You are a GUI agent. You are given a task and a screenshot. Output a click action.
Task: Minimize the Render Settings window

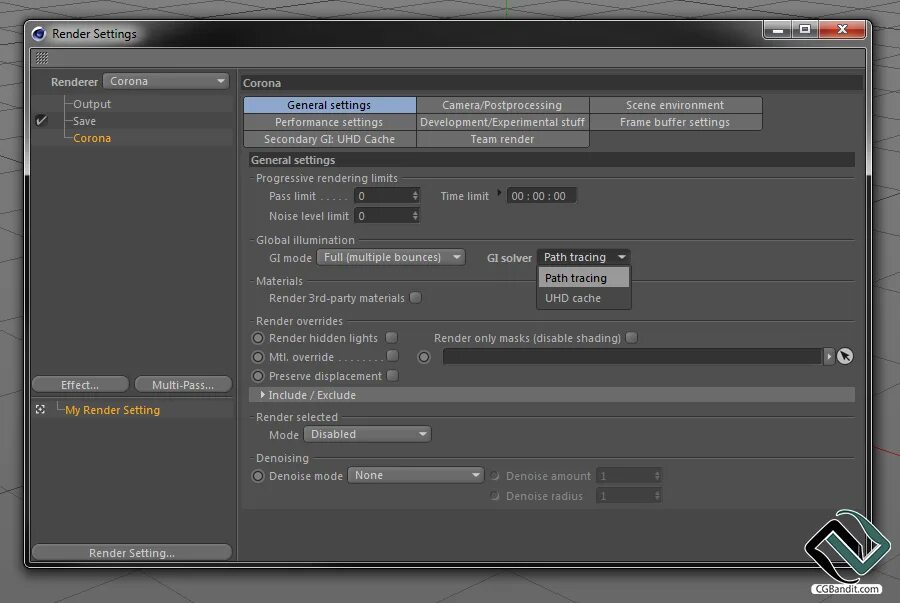pyautogui.click(x=778, y=29)
